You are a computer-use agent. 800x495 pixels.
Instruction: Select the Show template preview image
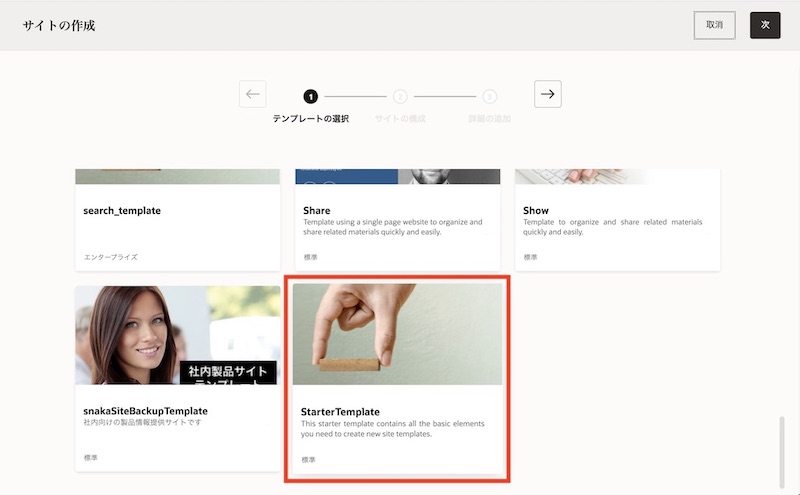pyautogui.click(x=617, y=177)
